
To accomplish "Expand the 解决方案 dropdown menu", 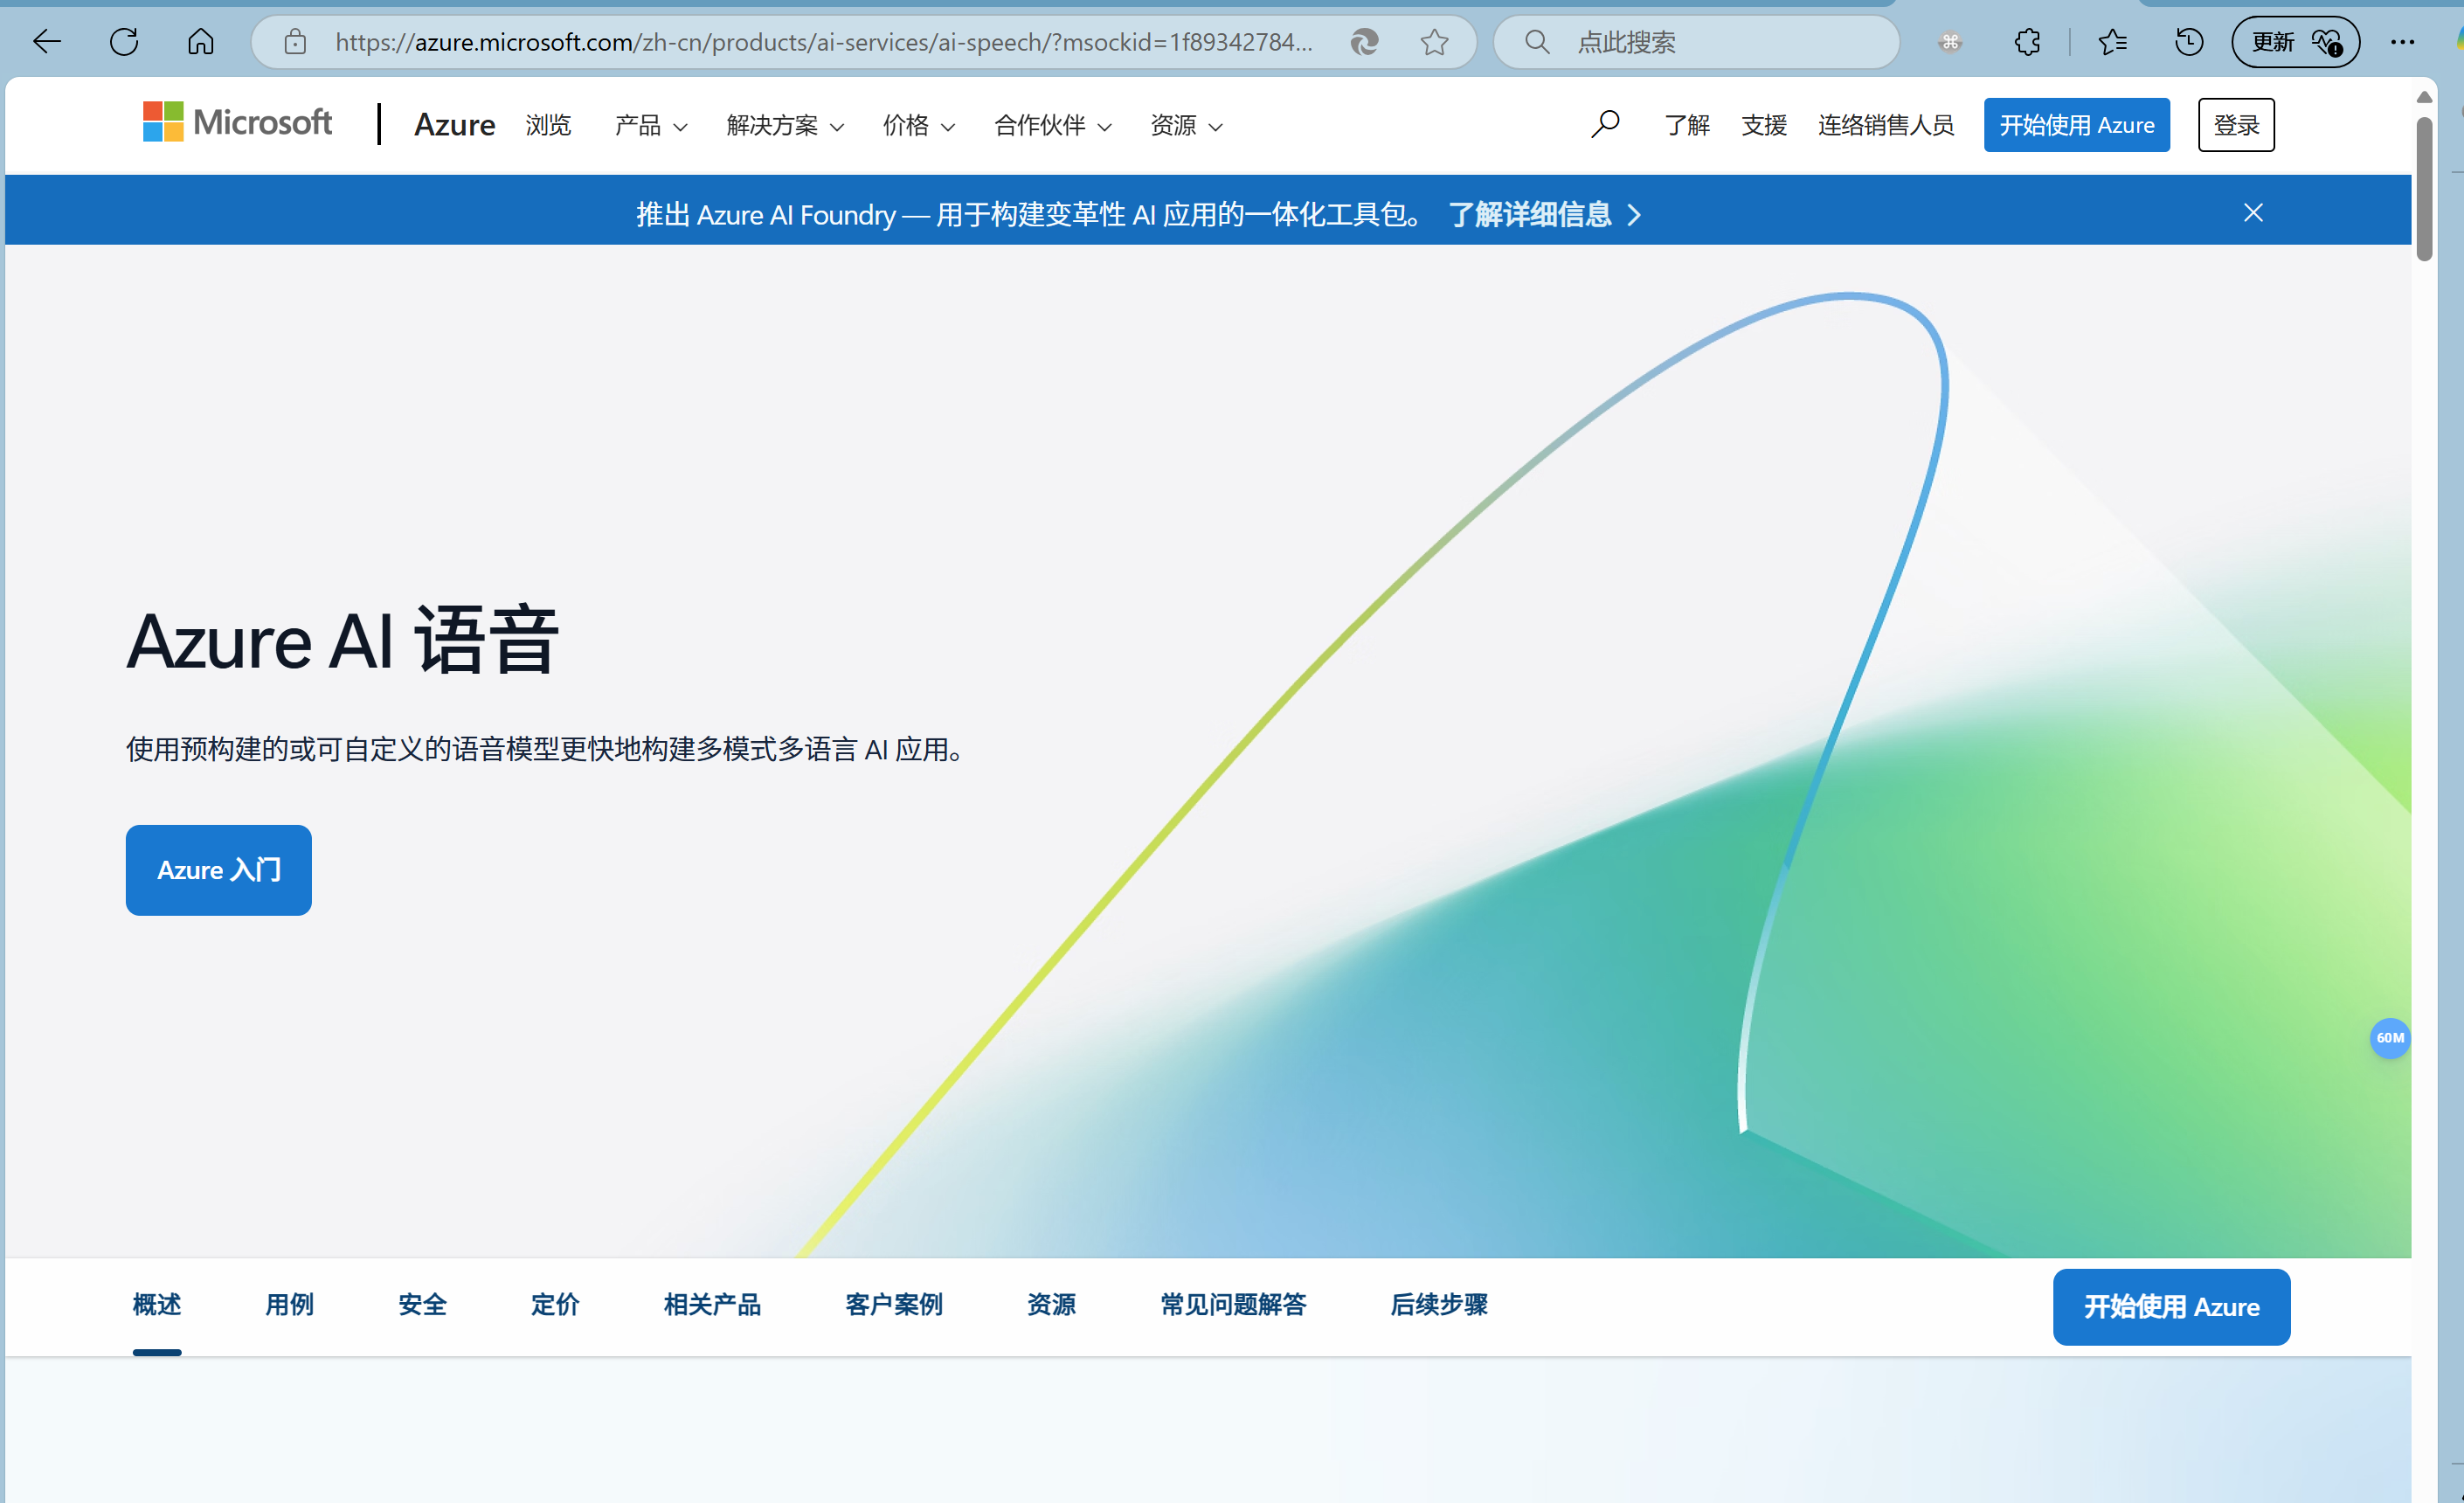I will click(x=784, y=126).
